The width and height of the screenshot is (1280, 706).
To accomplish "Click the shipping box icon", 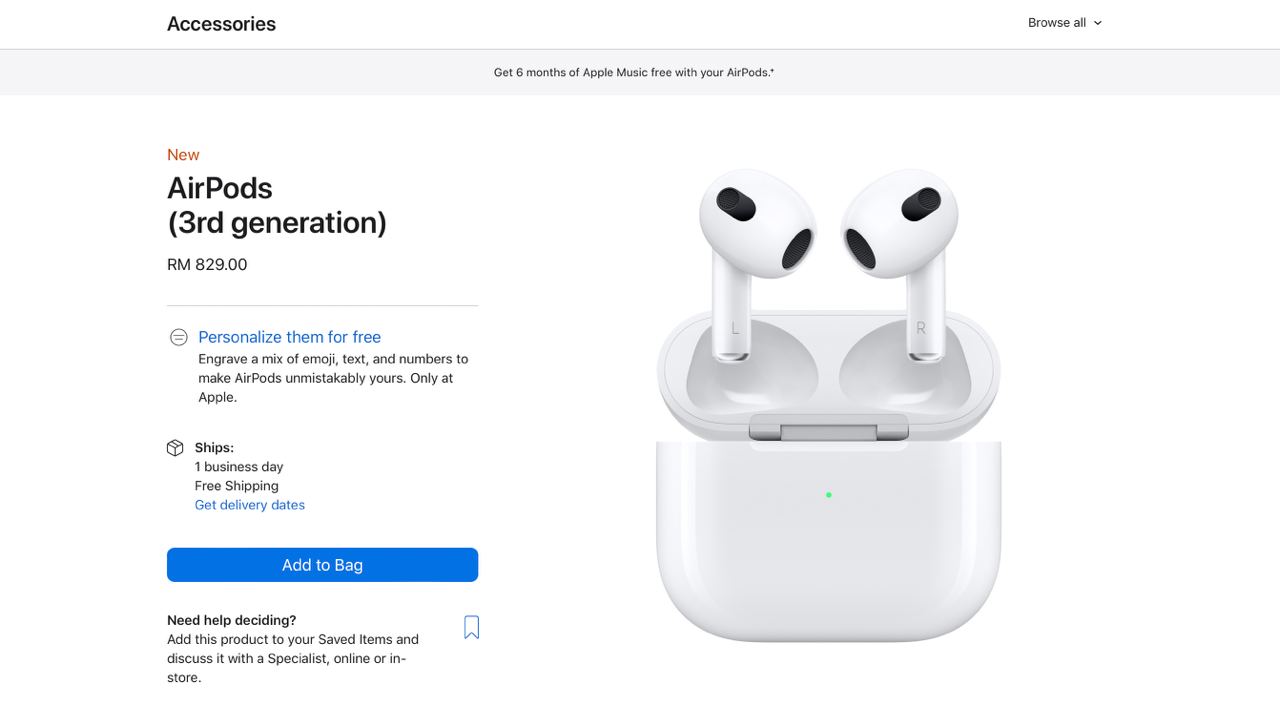I will click(x=175, y=448).
